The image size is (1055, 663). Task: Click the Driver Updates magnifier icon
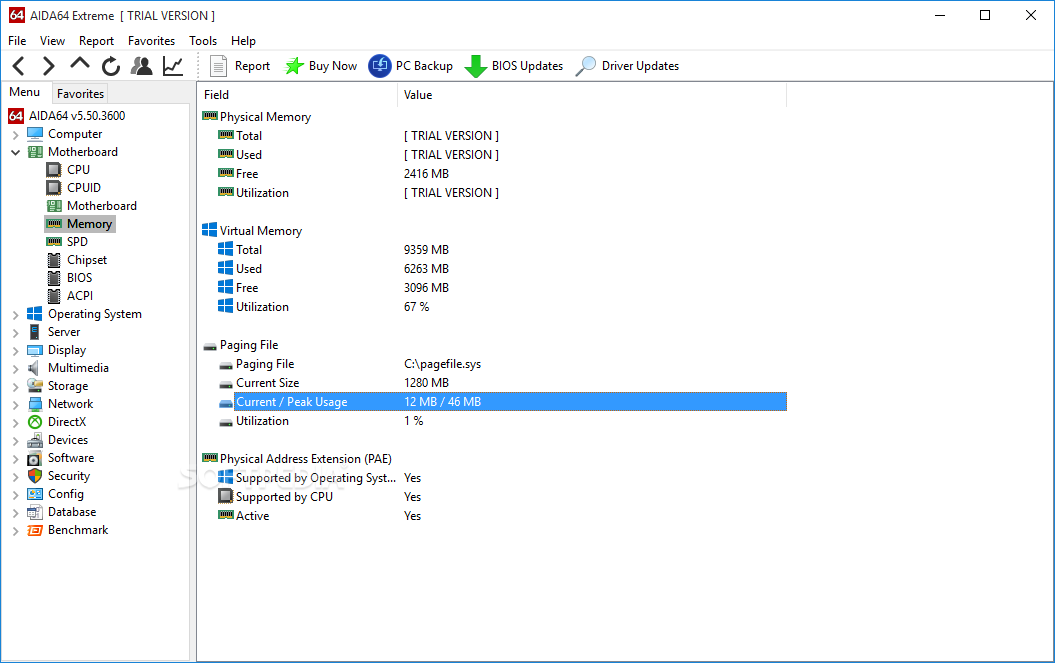(585, 66)
